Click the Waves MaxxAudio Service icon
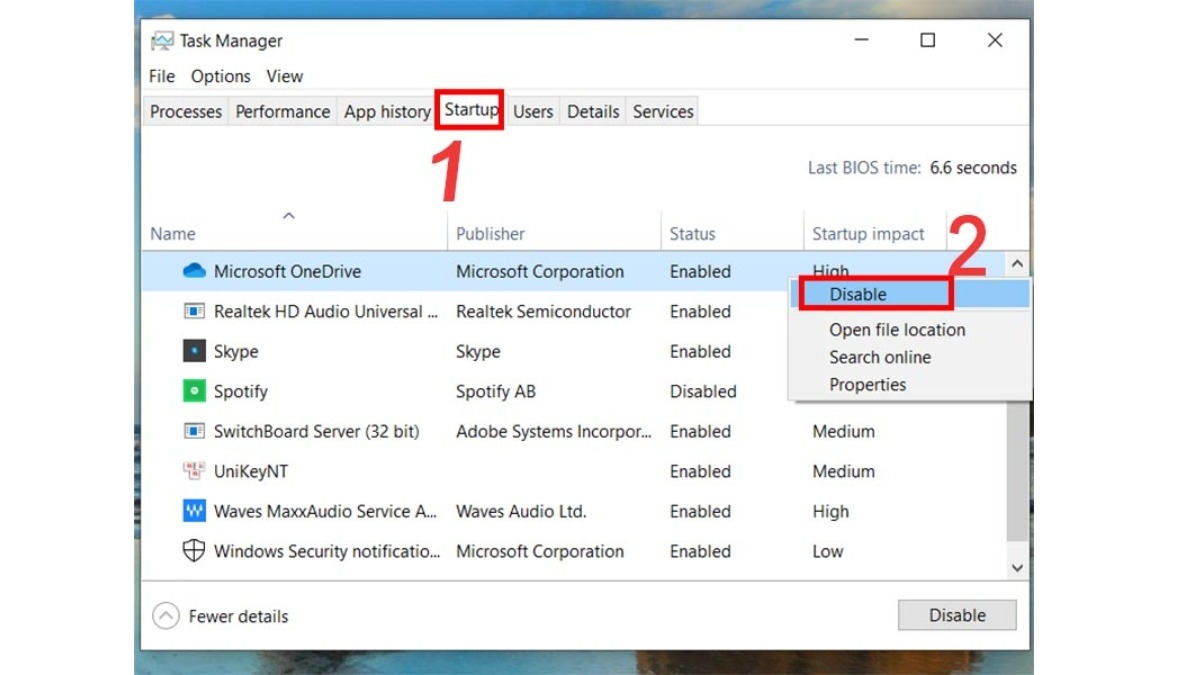Screen dimensions: 1200x675 point(194,511)
